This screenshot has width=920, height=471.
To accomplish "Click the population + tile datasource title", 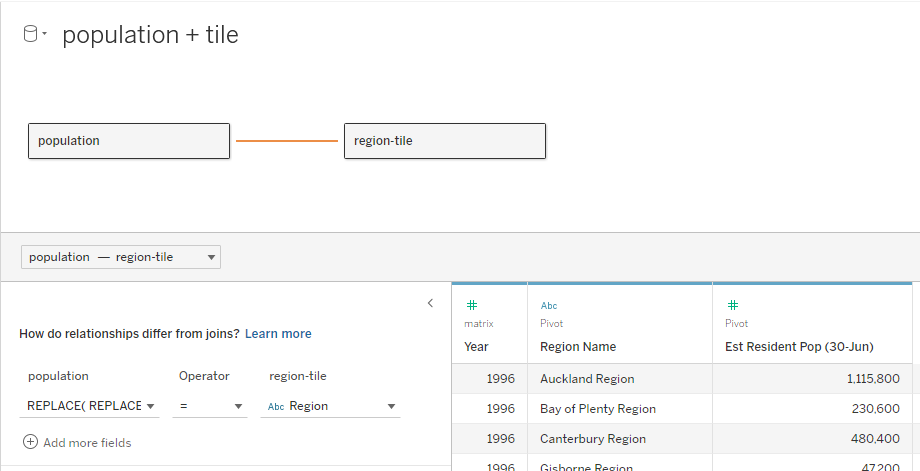I will 150,35.
